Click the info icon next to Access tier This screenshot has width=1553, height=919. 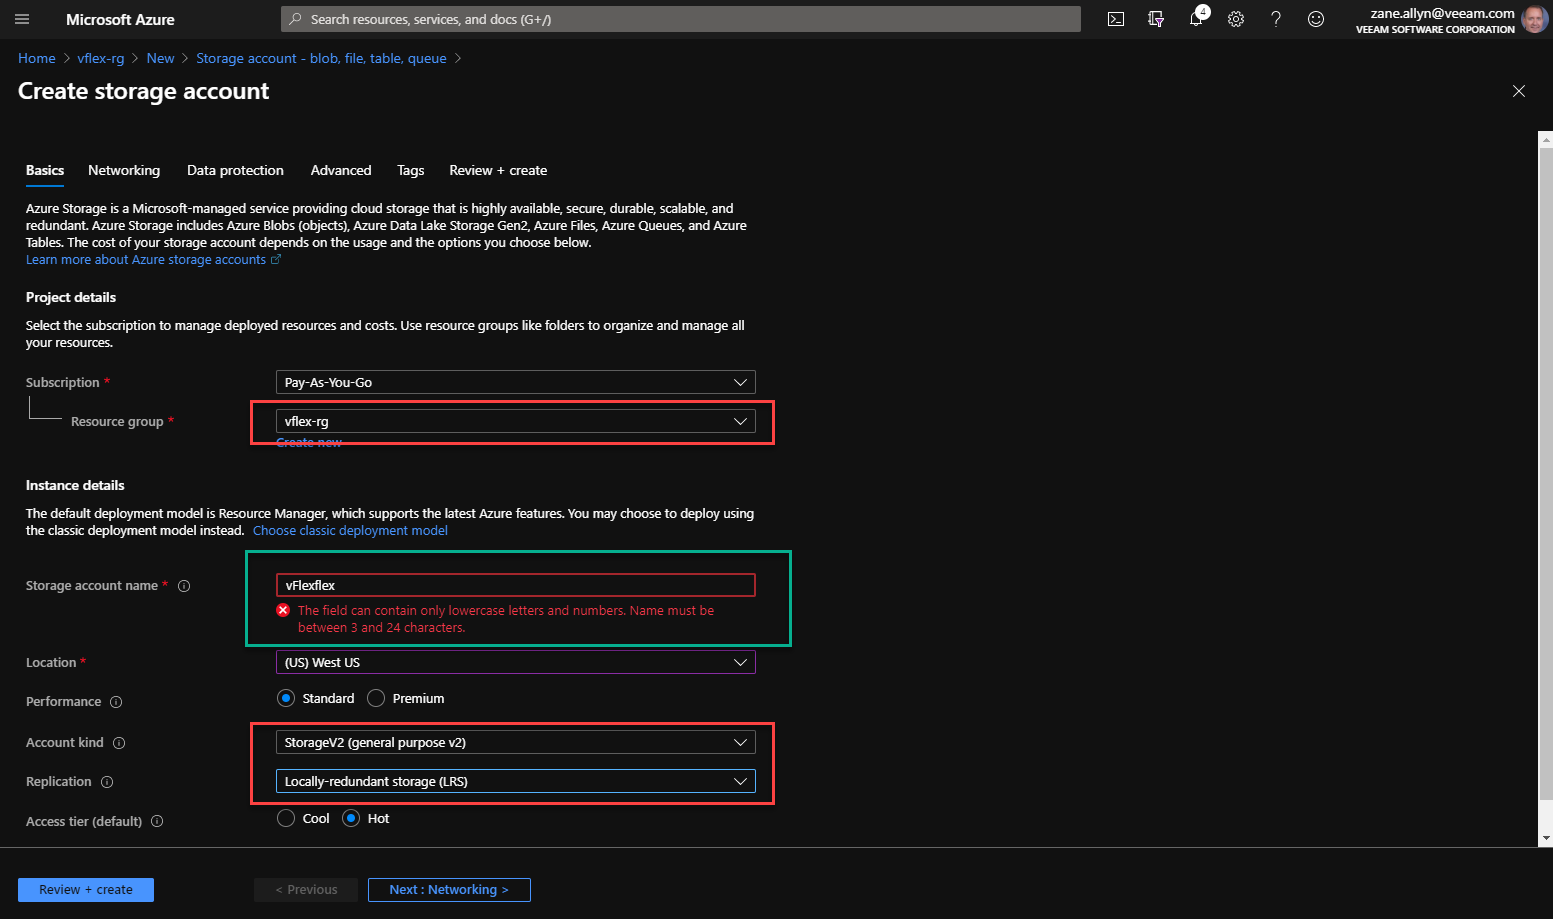(157, 822)
